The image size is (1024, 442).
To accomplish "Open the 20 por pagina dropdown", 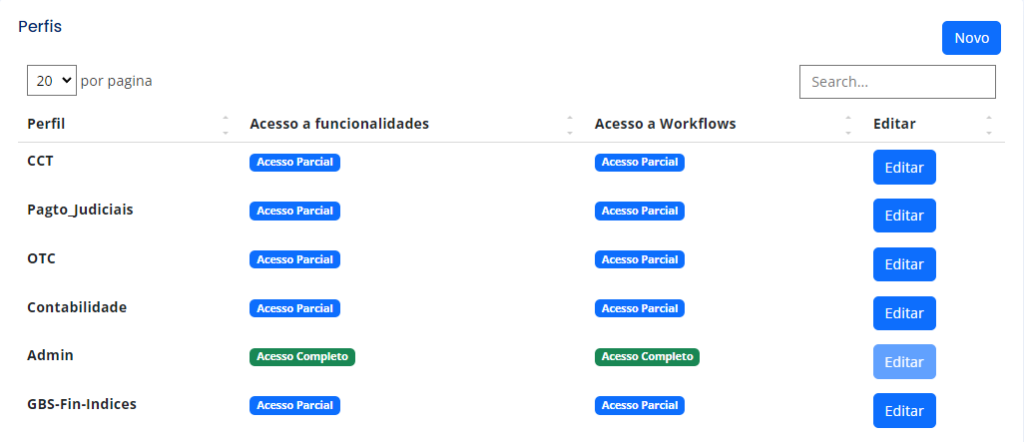I will [x=52, y=80].
